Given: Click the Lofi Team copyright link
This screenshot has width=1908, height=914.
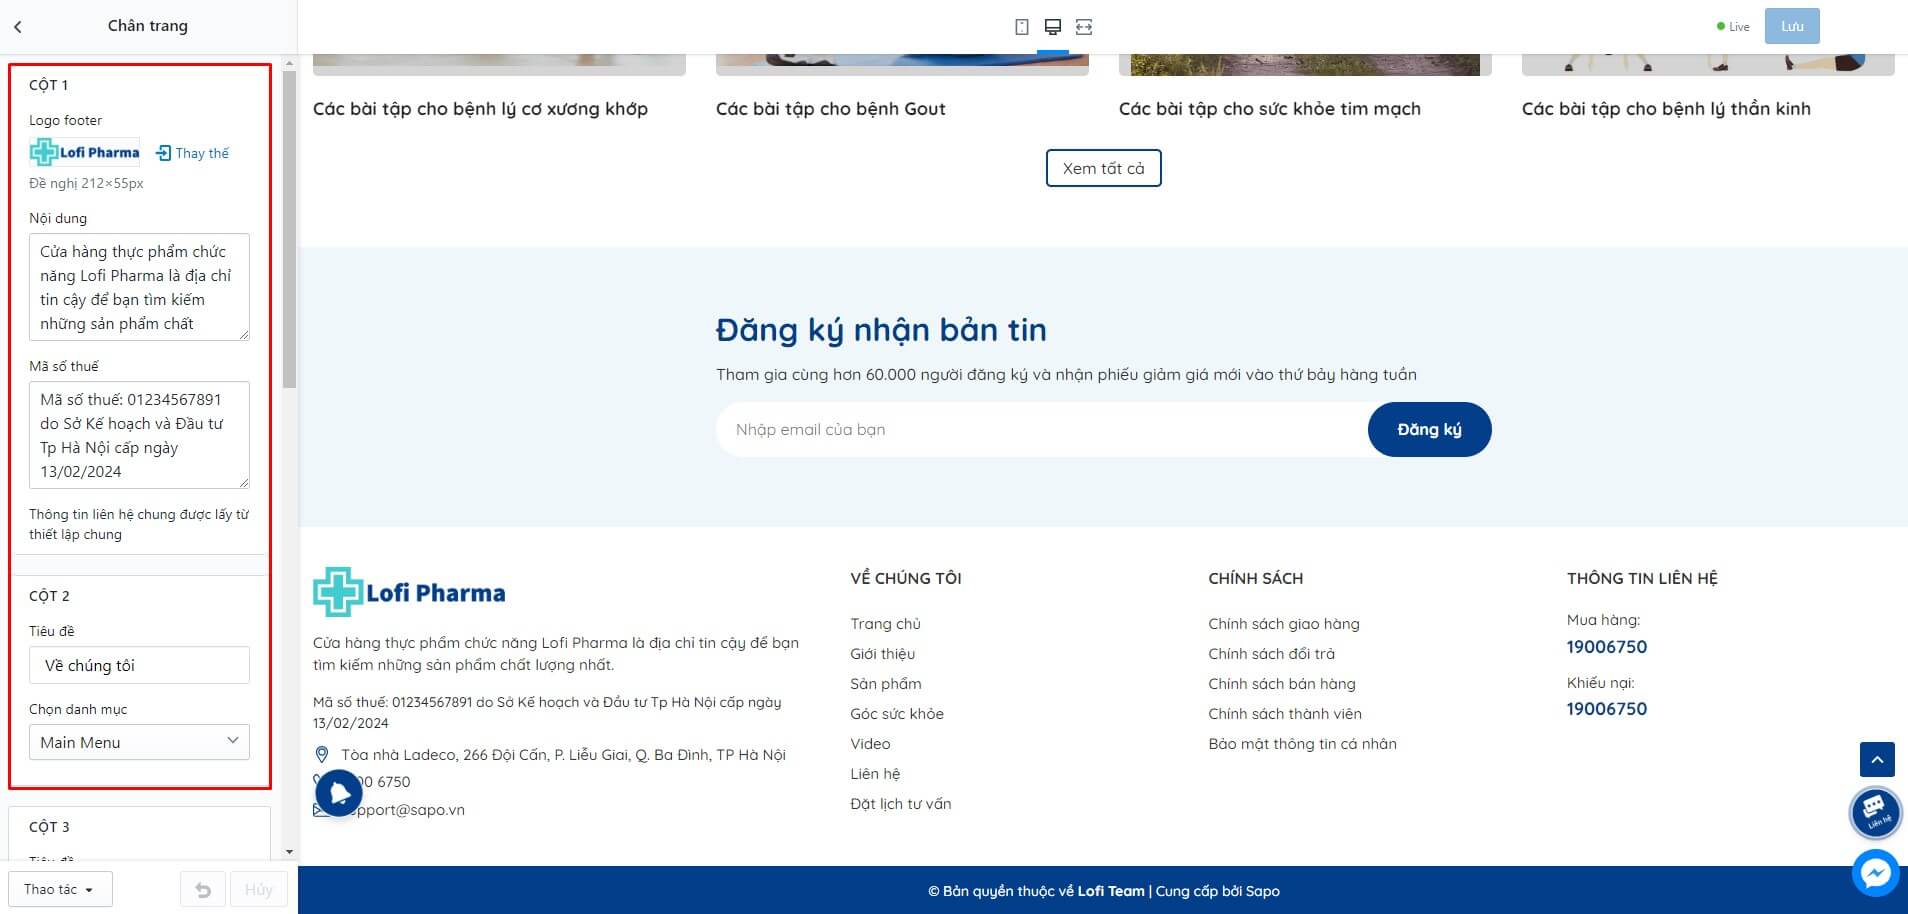Looking at the screenshot, I should (x=1111, y=891).
